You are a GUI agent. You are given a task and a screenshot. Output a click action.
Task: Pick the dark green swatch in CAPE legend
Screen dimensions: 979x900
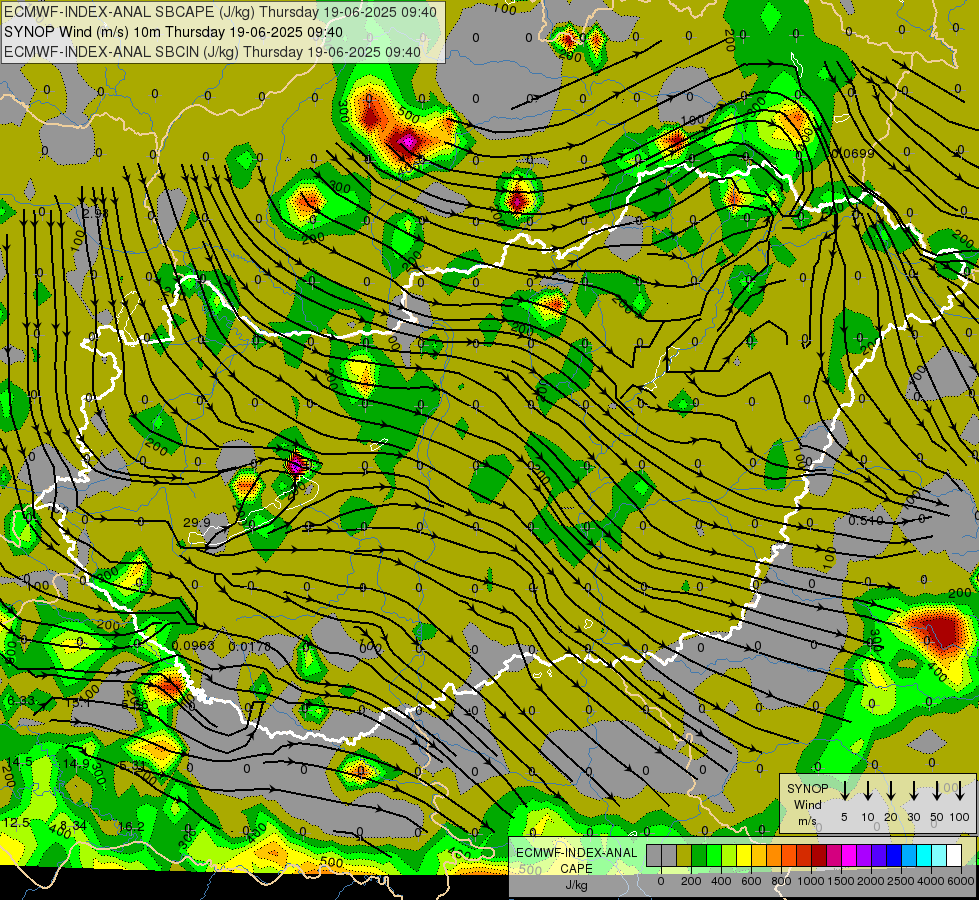(x=699, y=856)
